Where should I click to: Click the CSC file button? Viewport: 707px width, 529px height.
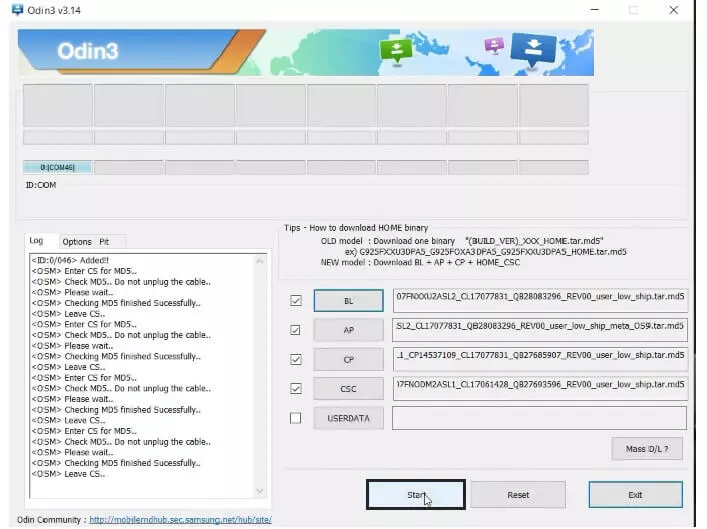click(x=349, y=389)
